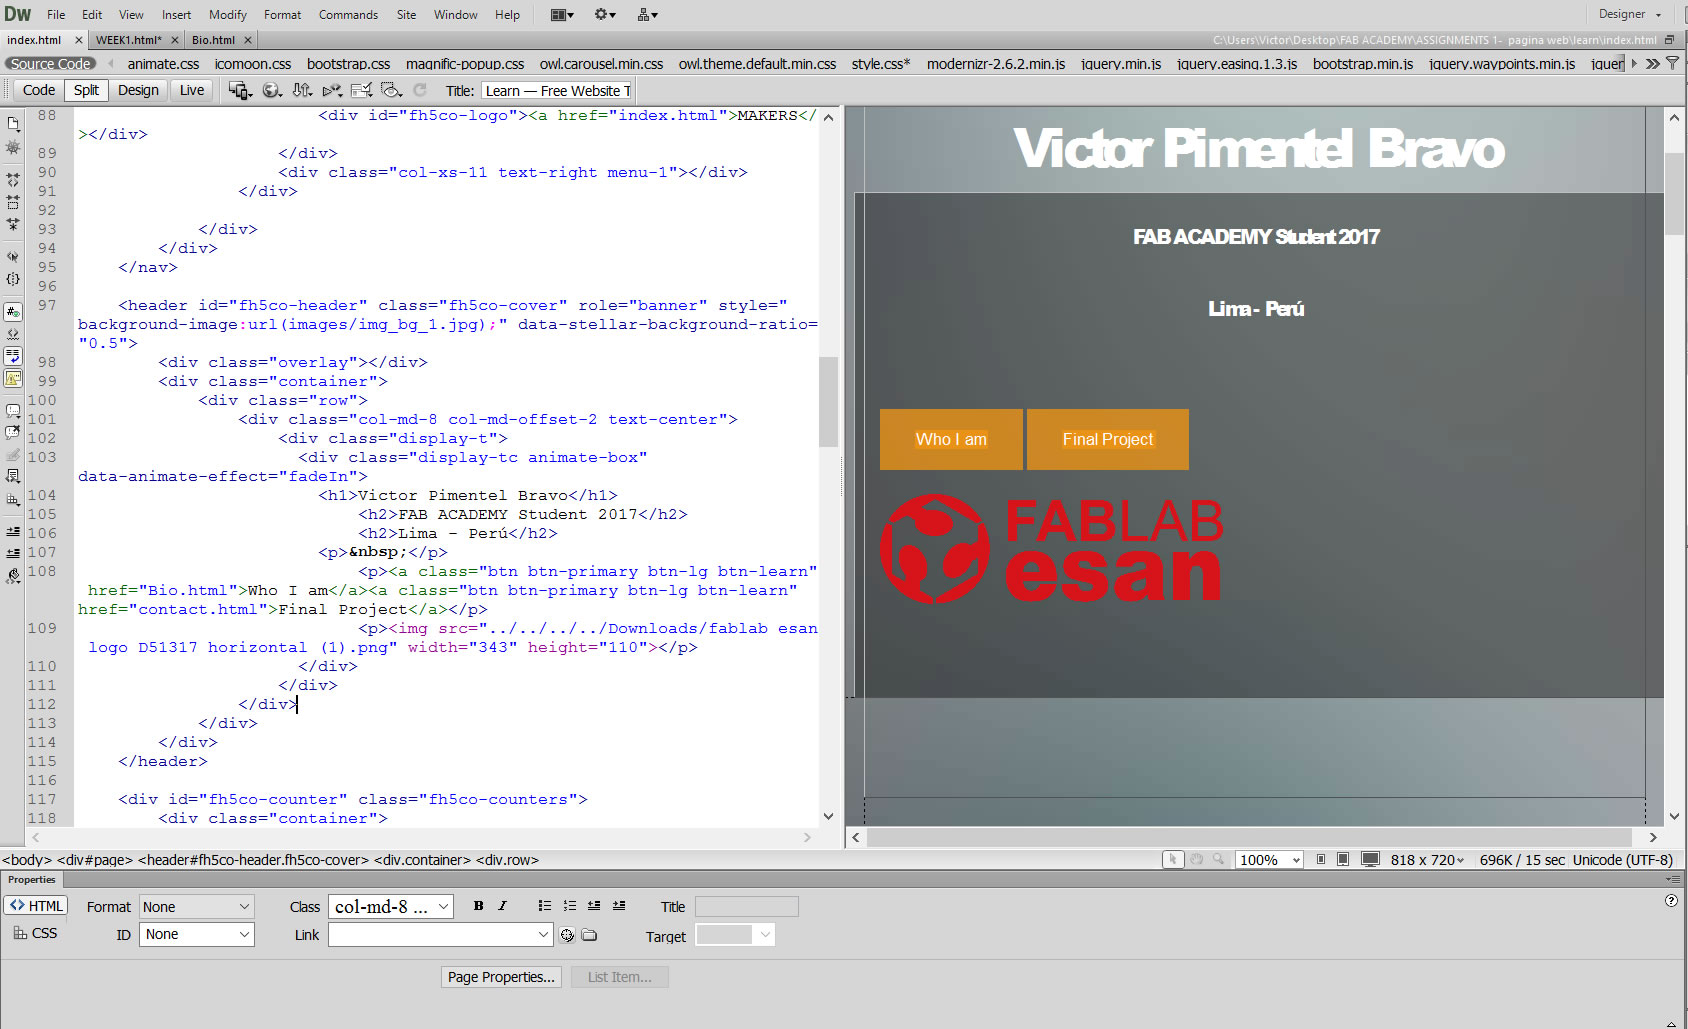Click Collapse selection icon
This screenshot has width=1688, height=1029.
(x=13, y=202)
